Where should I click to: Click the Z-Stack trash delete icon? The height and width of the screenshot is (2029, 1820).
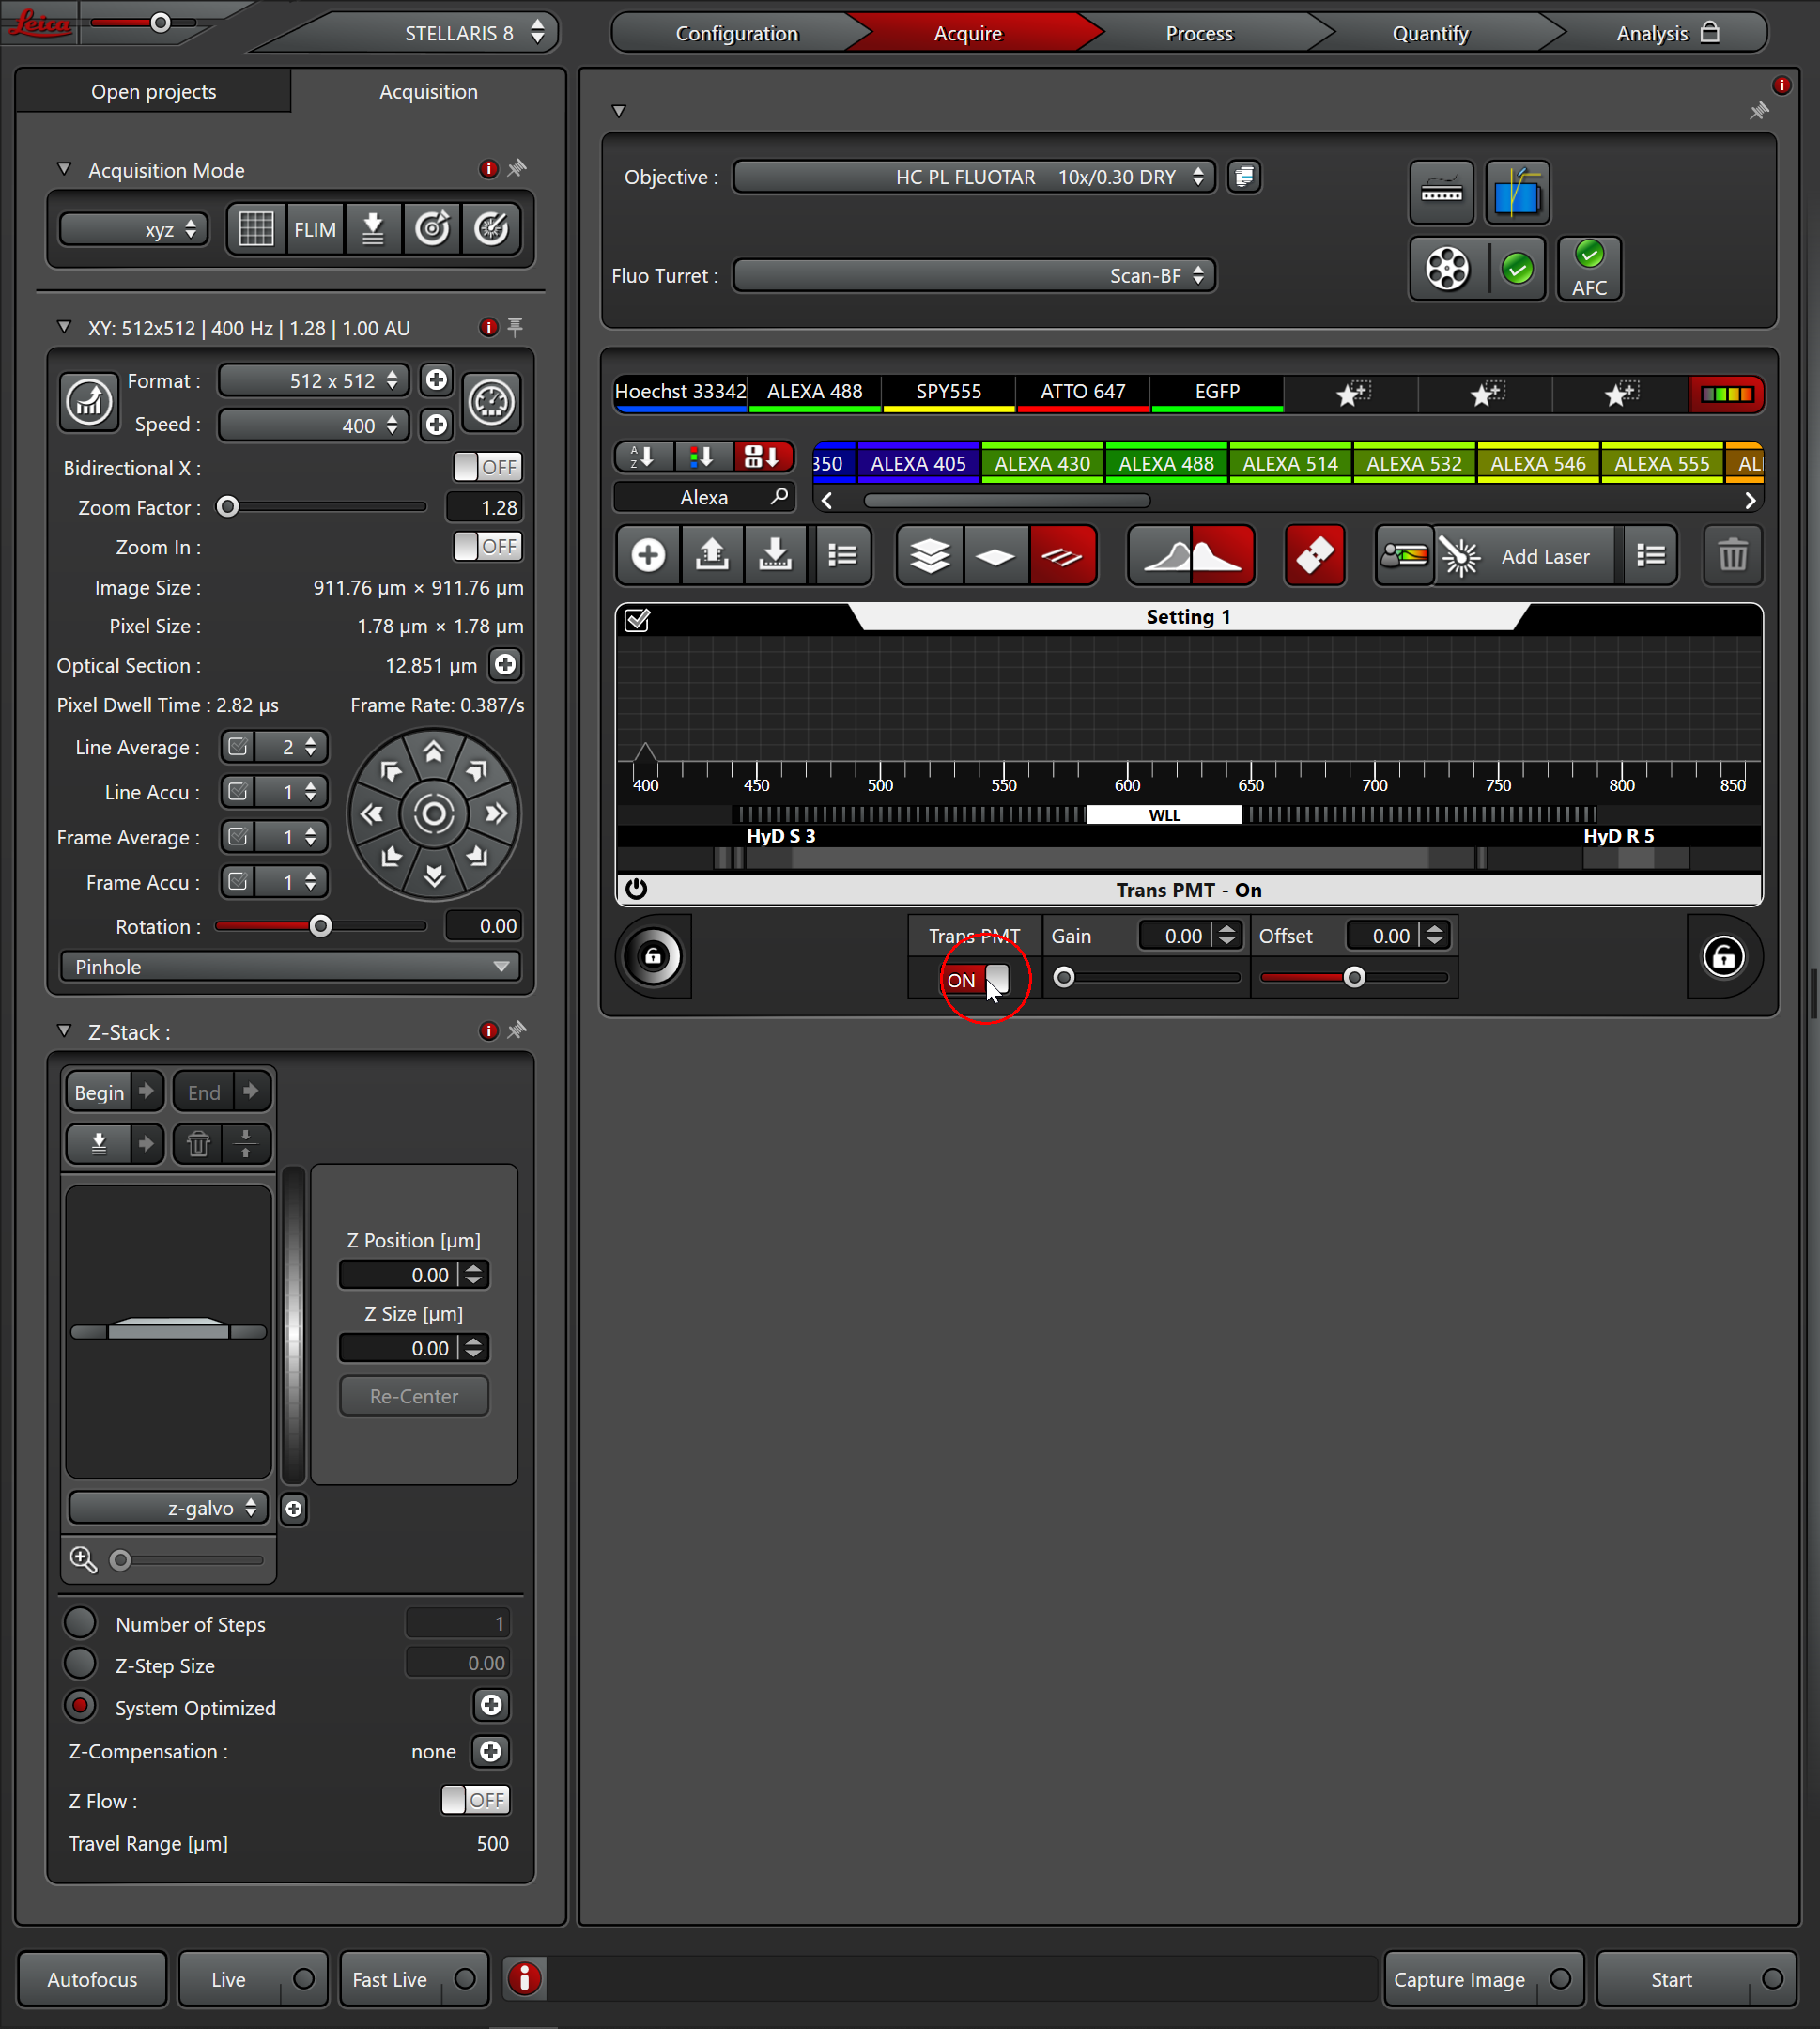click(198, 1143)
